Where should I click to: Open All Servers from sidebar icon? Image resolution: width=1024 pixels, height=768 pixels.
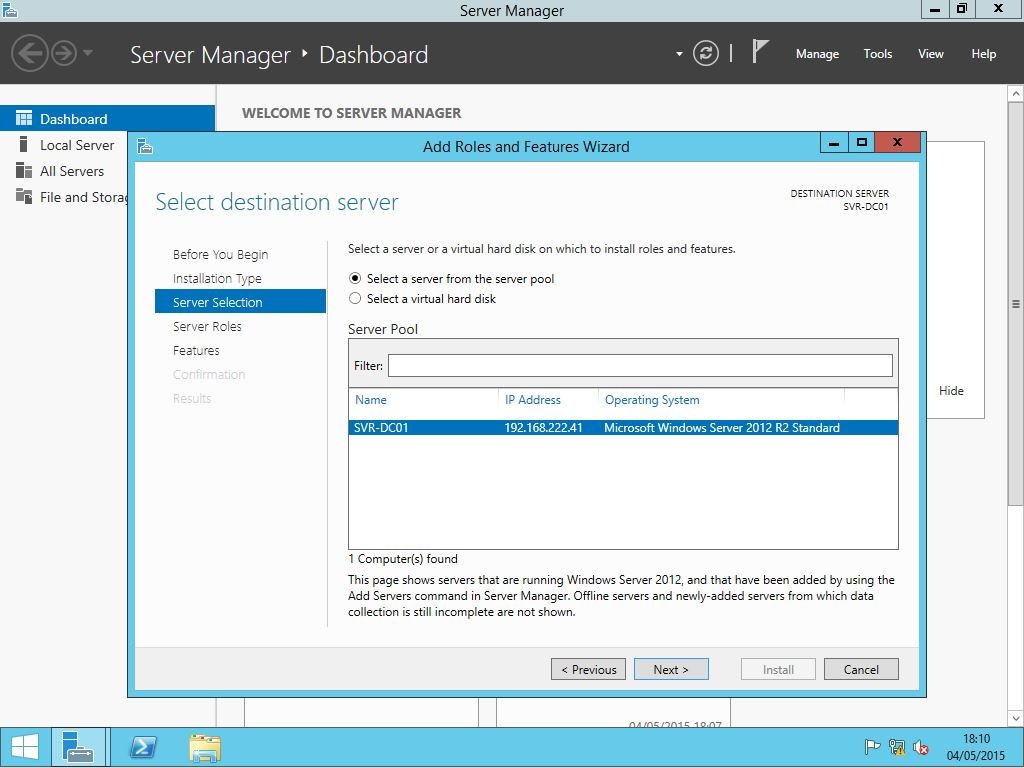[x=24, y=171]
